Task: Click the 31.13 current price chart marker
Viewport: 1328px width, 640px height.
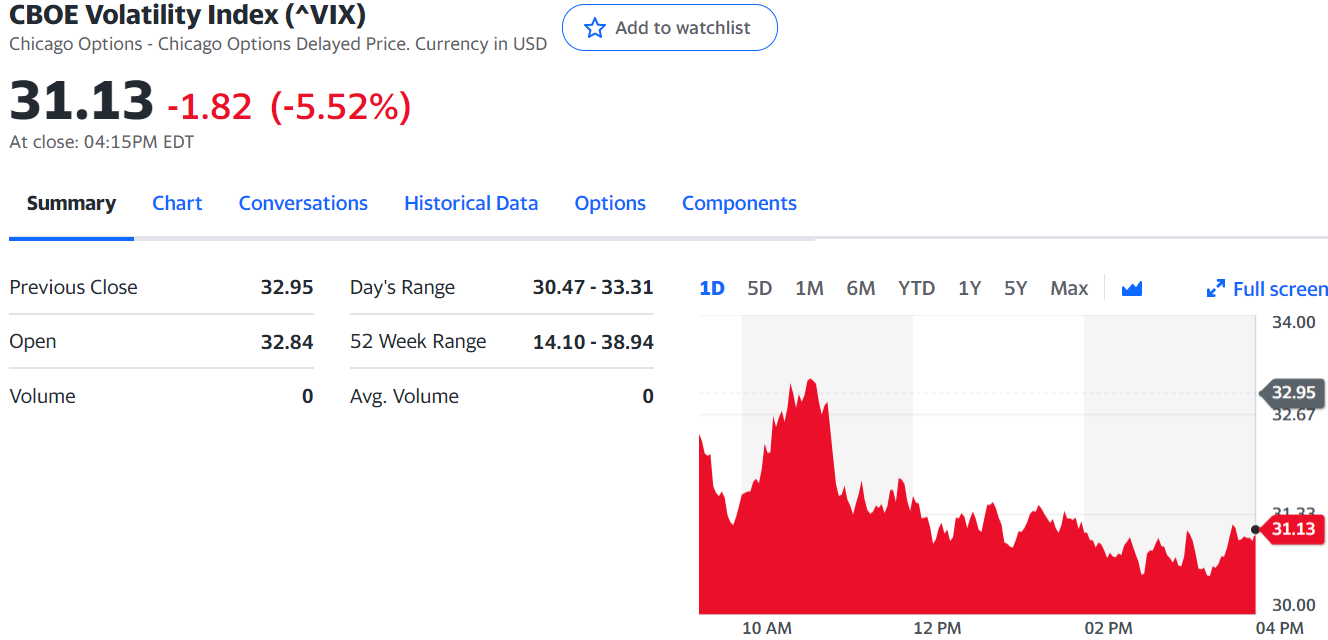Action: 1291,528
